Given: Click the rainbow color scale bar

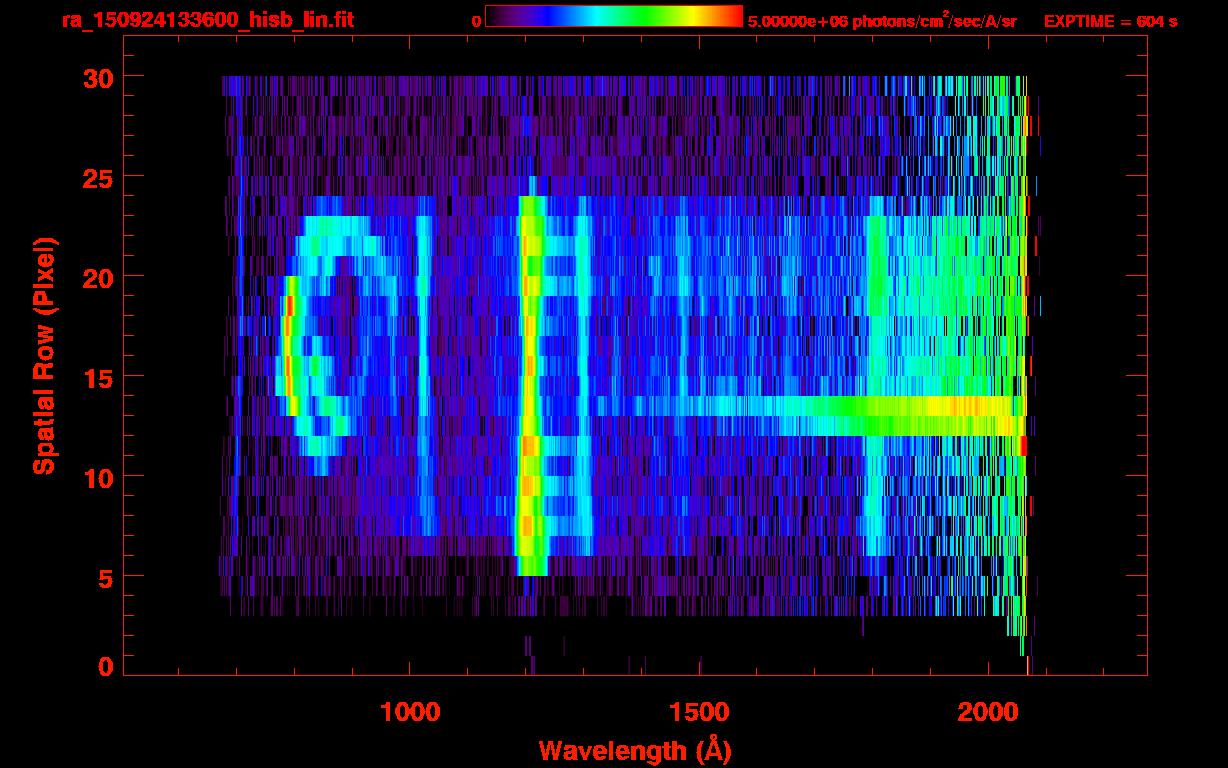Looking at the screenshot, I should 614,16.
